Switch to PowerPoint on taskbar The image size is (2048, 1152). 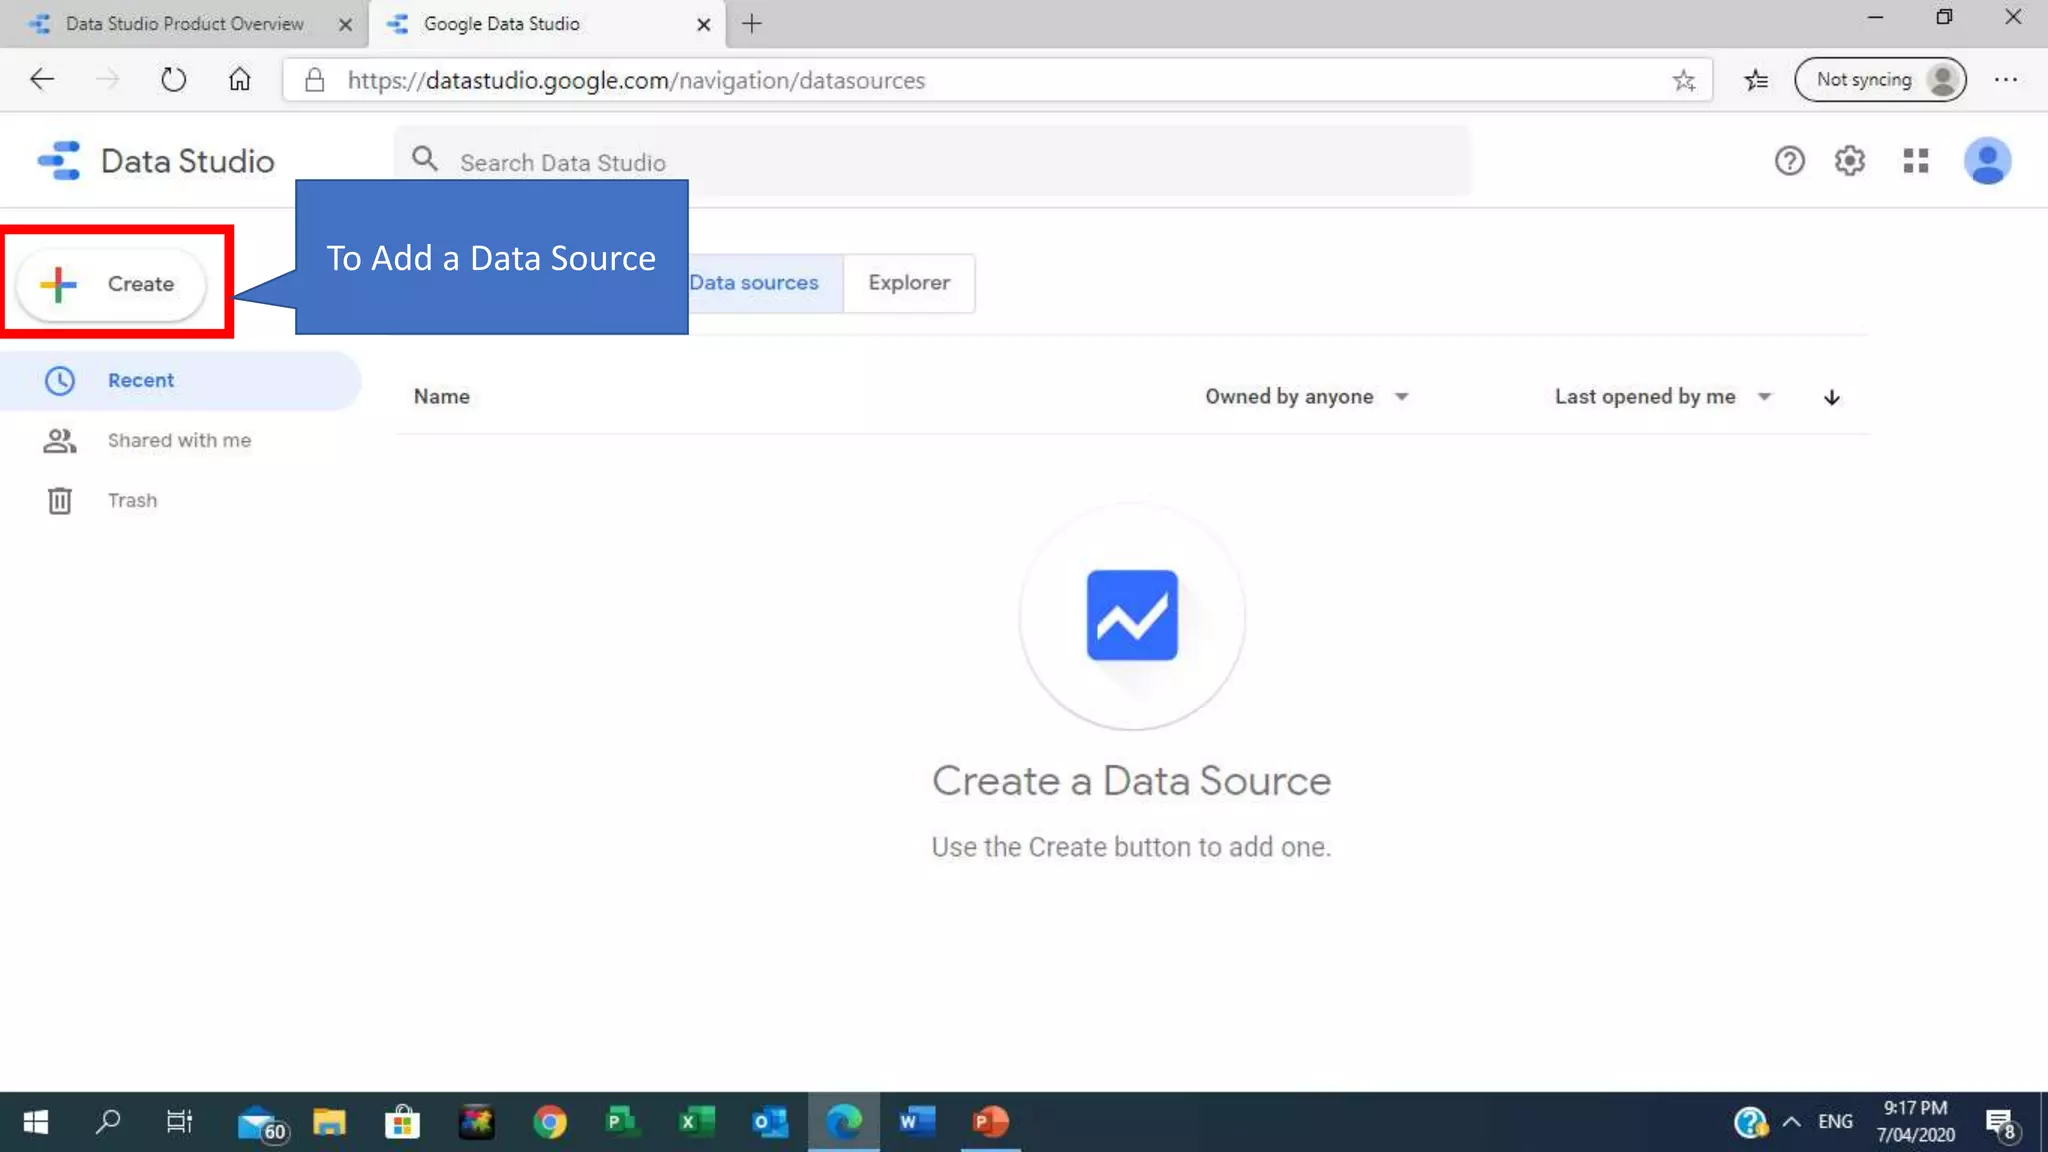click(x=990, y=1122)
